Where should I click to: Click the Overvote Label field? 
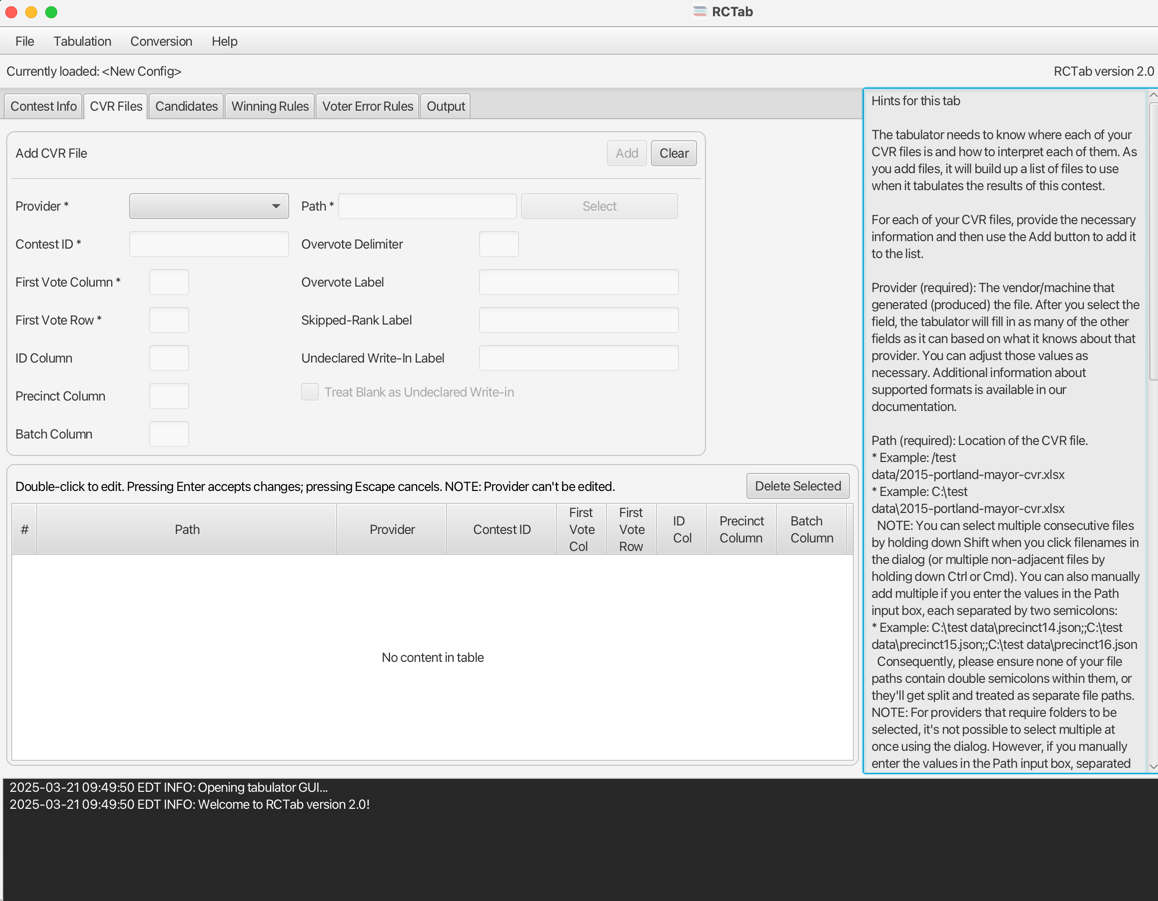[579, 282]
